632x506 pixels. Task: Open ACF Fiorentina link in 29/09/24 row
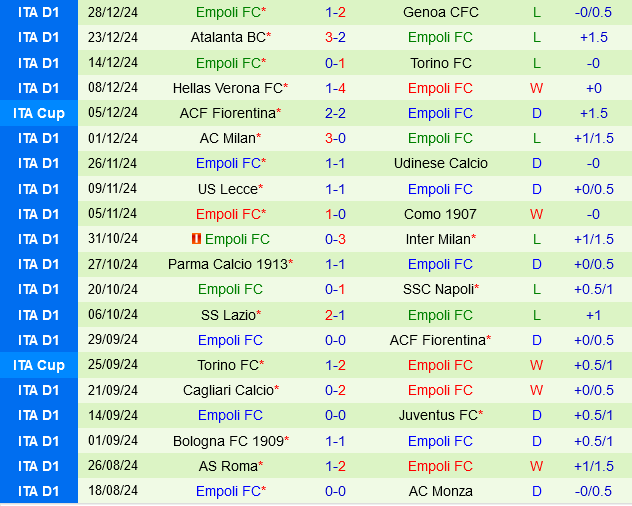click(438, 340)
